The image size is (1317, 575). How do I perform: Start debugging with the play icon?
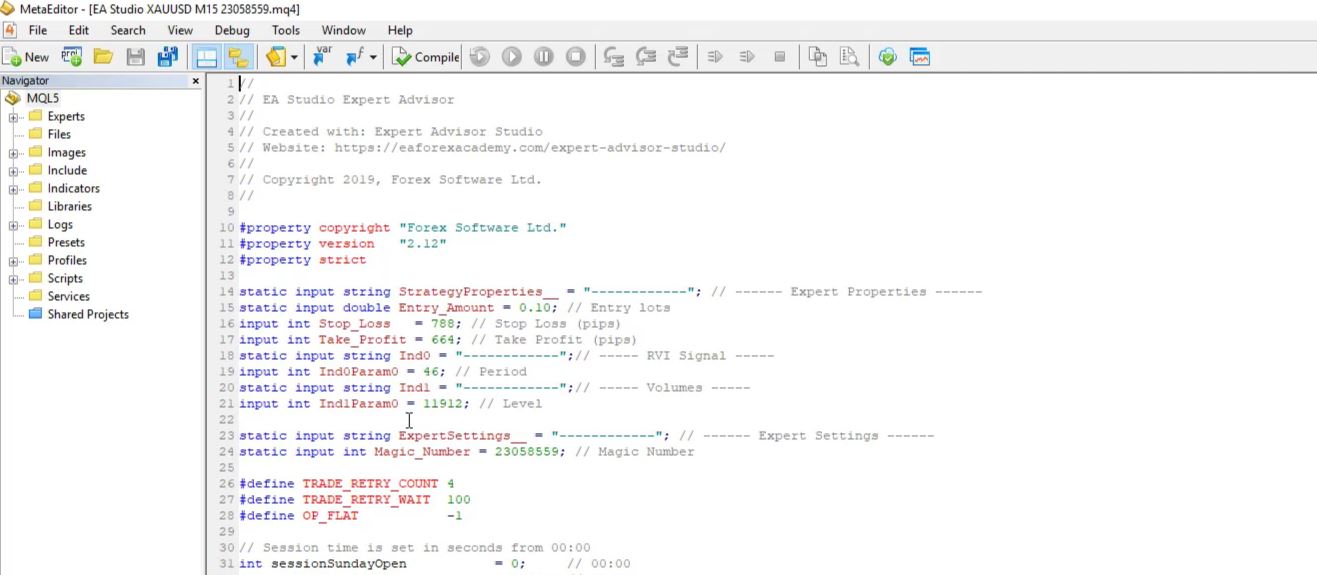tap(511, 57)
